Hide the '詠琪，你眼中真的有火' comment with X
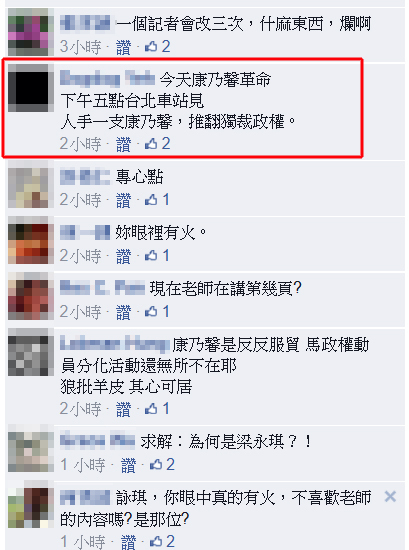 click(390, 497)
